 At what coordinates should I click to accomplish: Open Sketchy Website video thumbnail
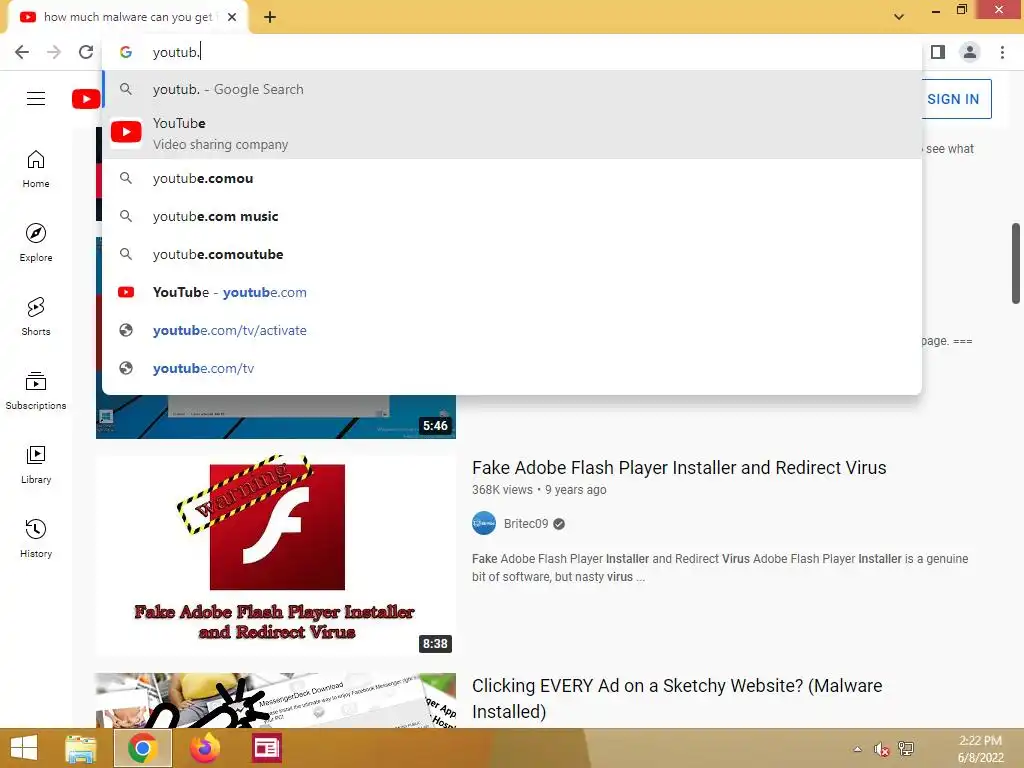[276, 700]
